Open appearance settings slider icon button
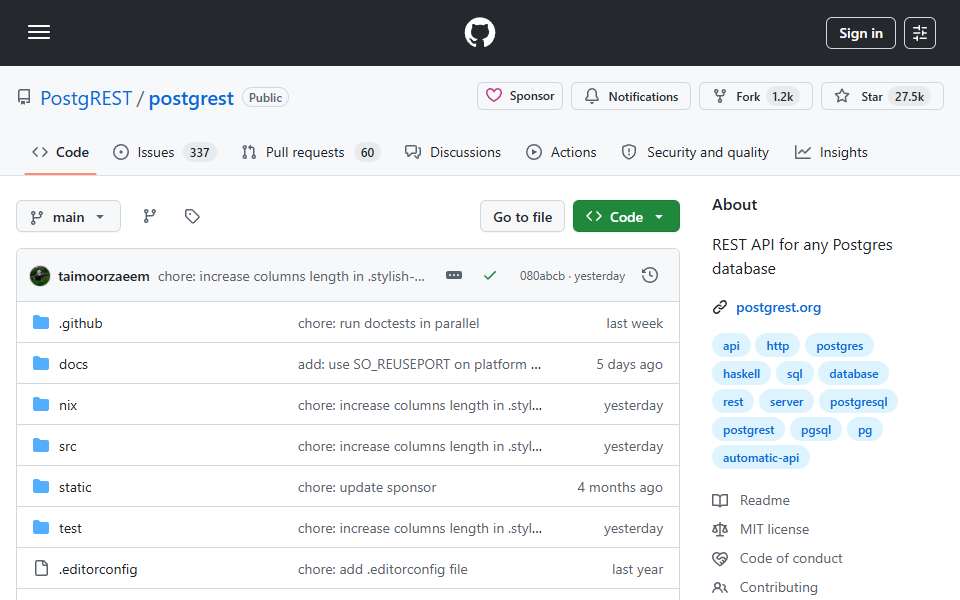This screenshot has height=600, width=960. (x=920, y=33)
